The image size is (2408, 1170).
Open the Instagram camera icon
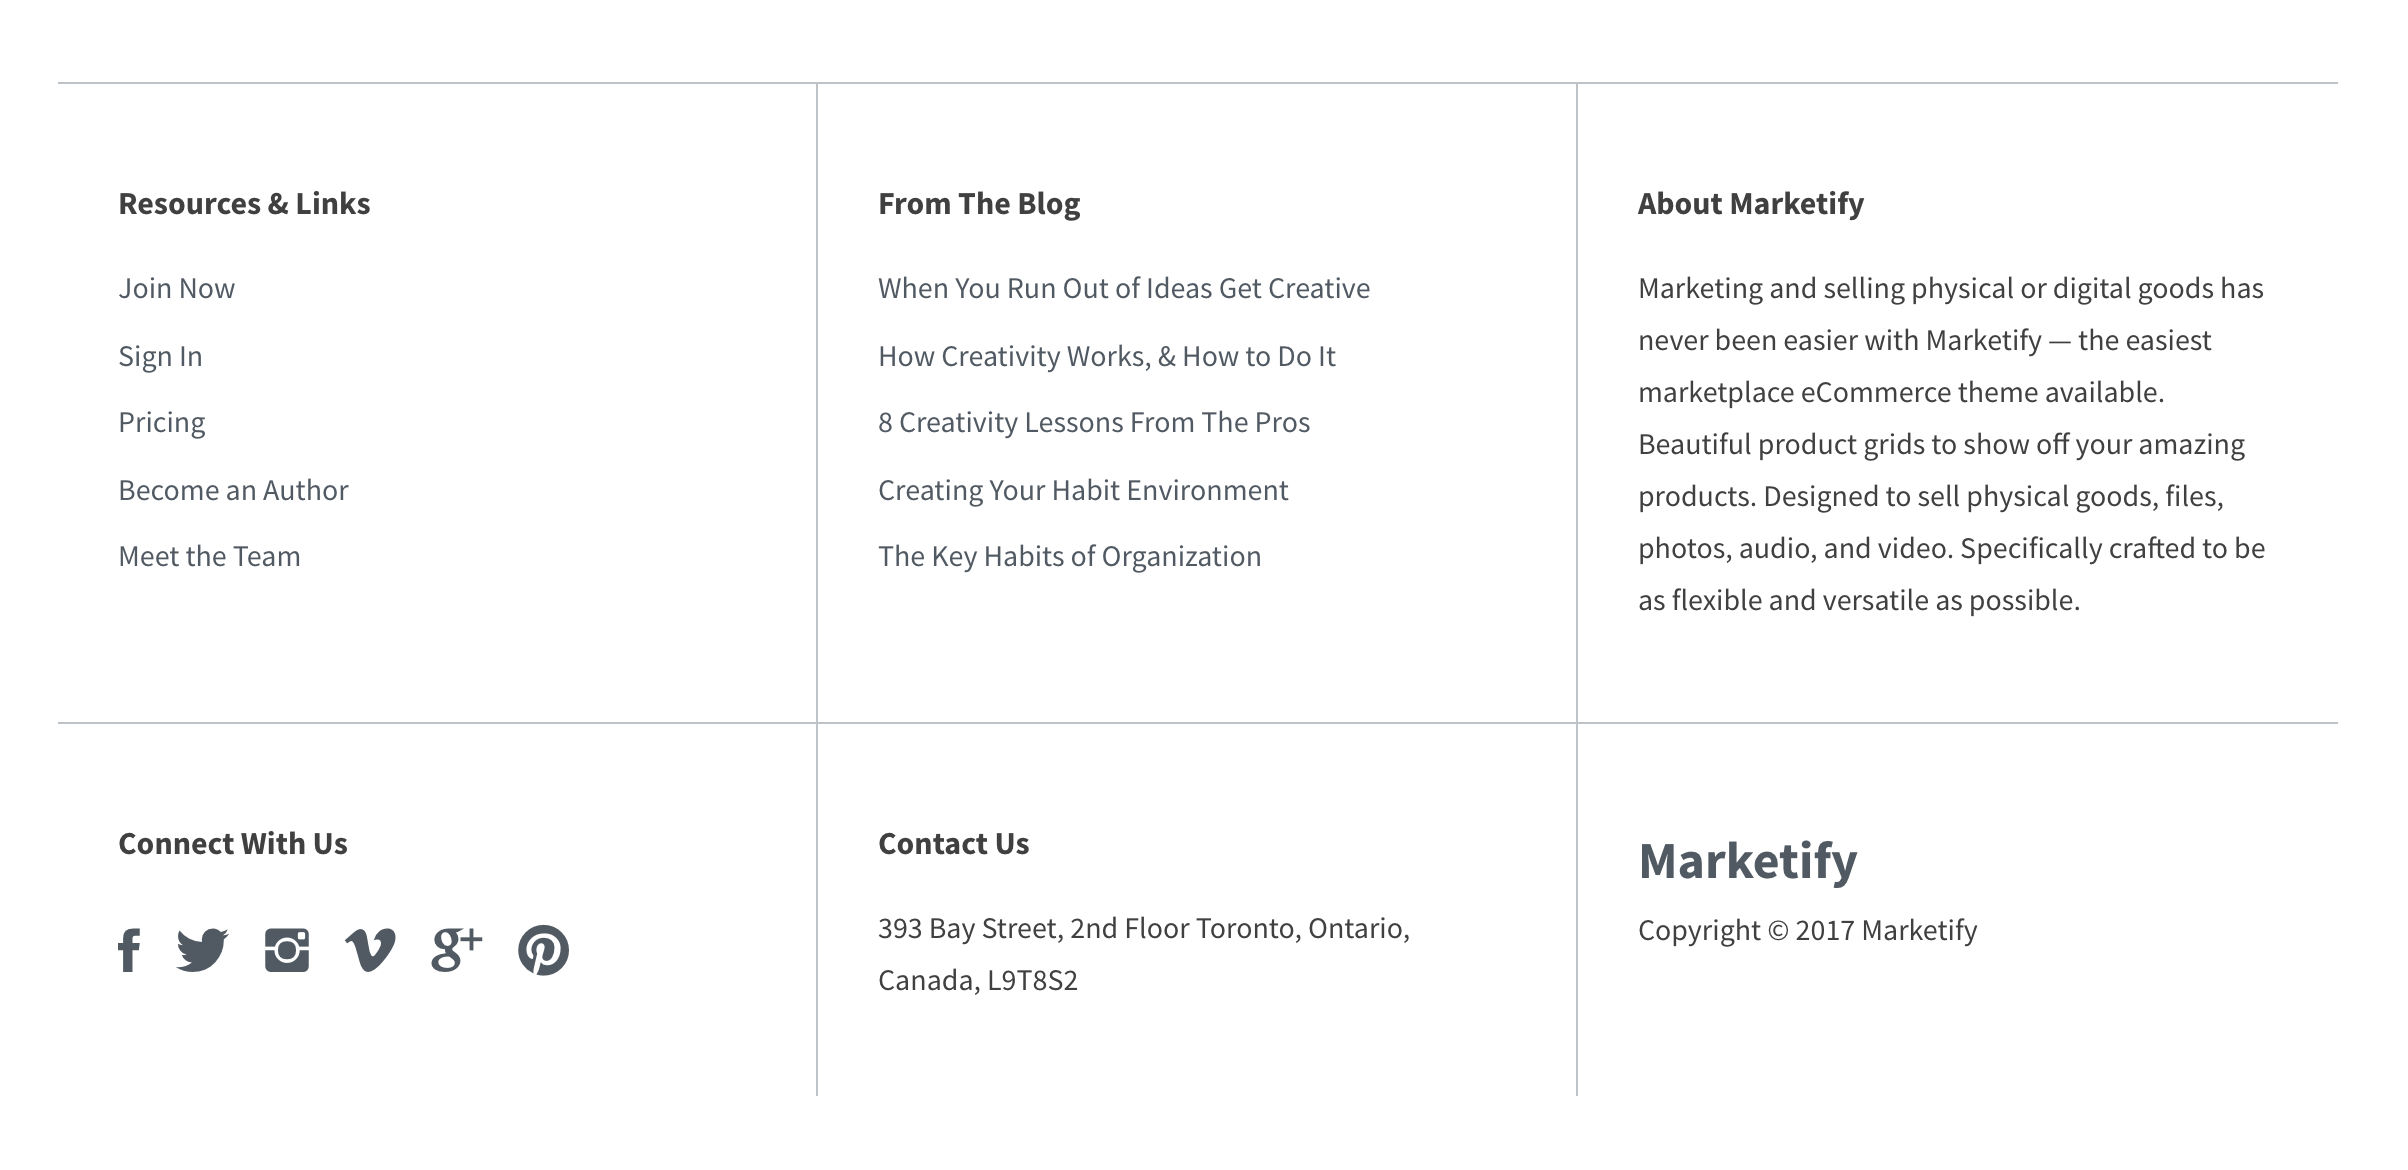[x=287, y=950]
